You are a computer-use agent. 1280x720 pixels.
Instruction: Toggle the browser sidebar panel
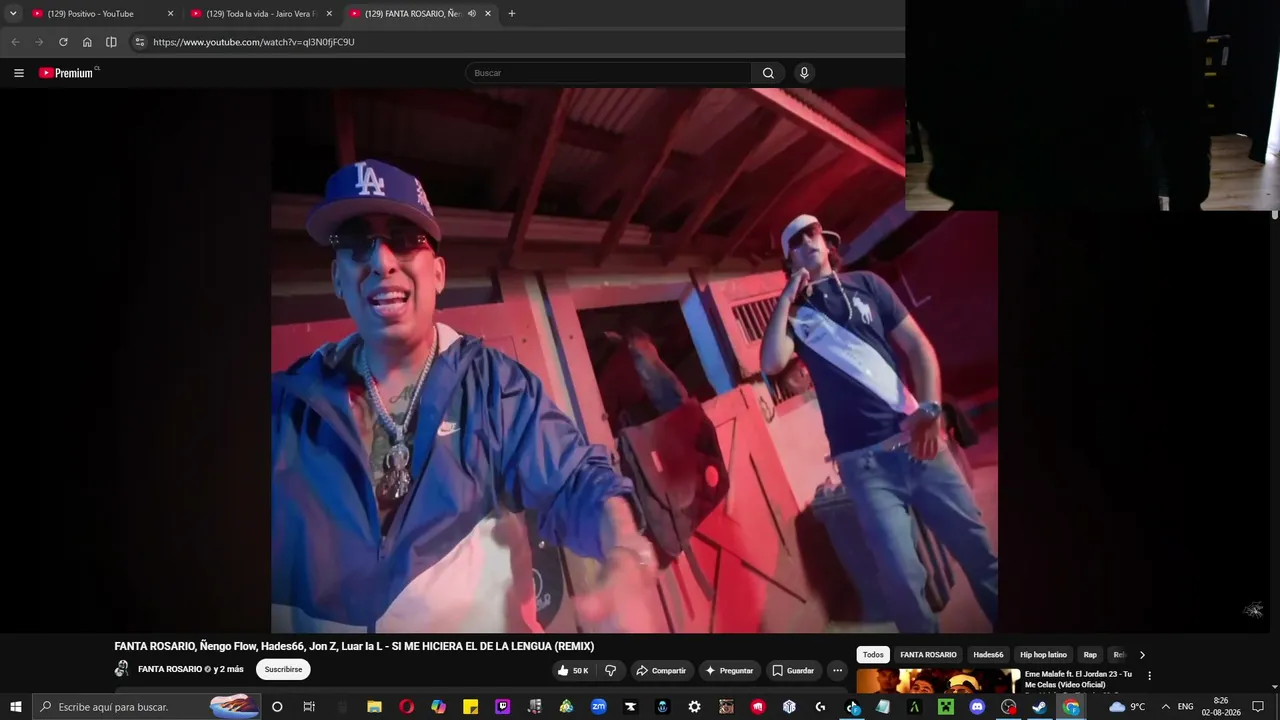[x=111, y=42]
